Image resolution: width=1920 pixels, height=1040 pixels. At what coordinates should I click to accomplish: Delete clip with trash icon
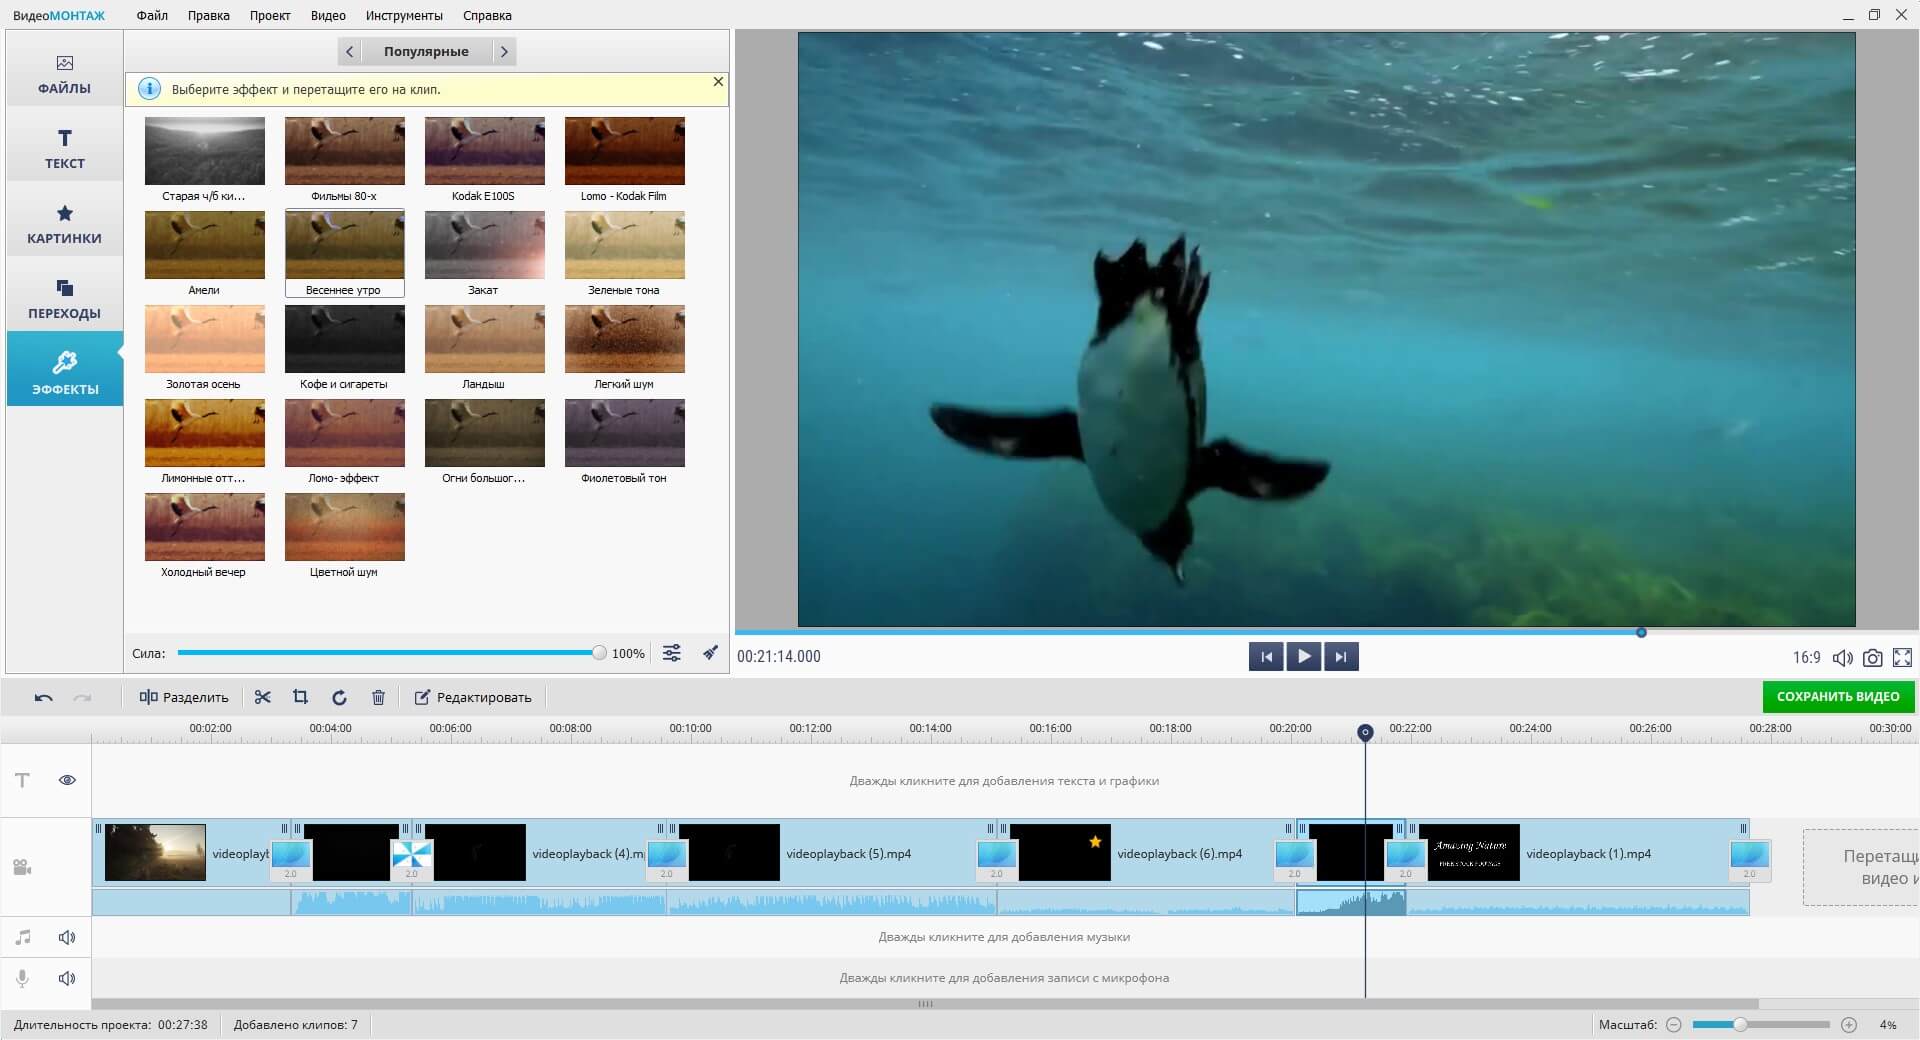click(378, 697)
